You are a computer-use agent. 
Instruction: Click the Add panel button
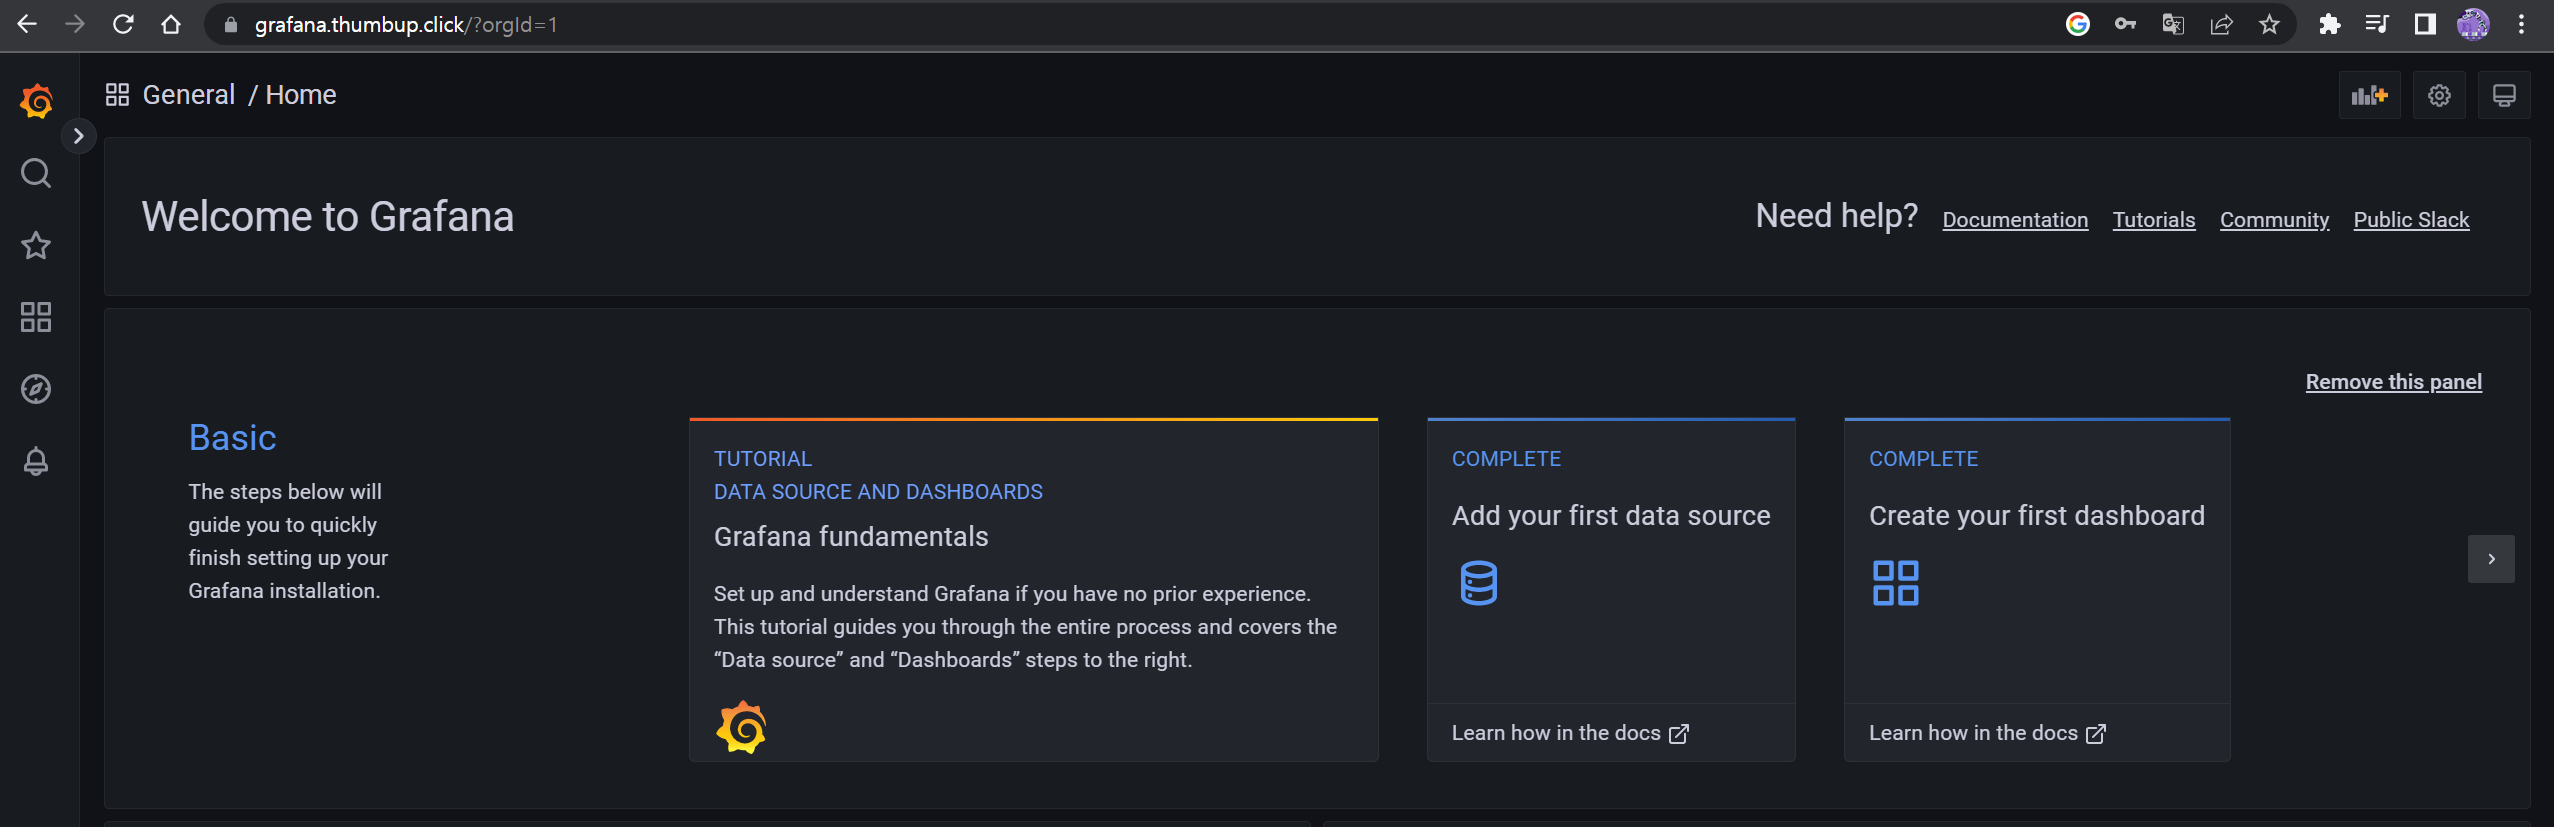tap(2369, 95)
